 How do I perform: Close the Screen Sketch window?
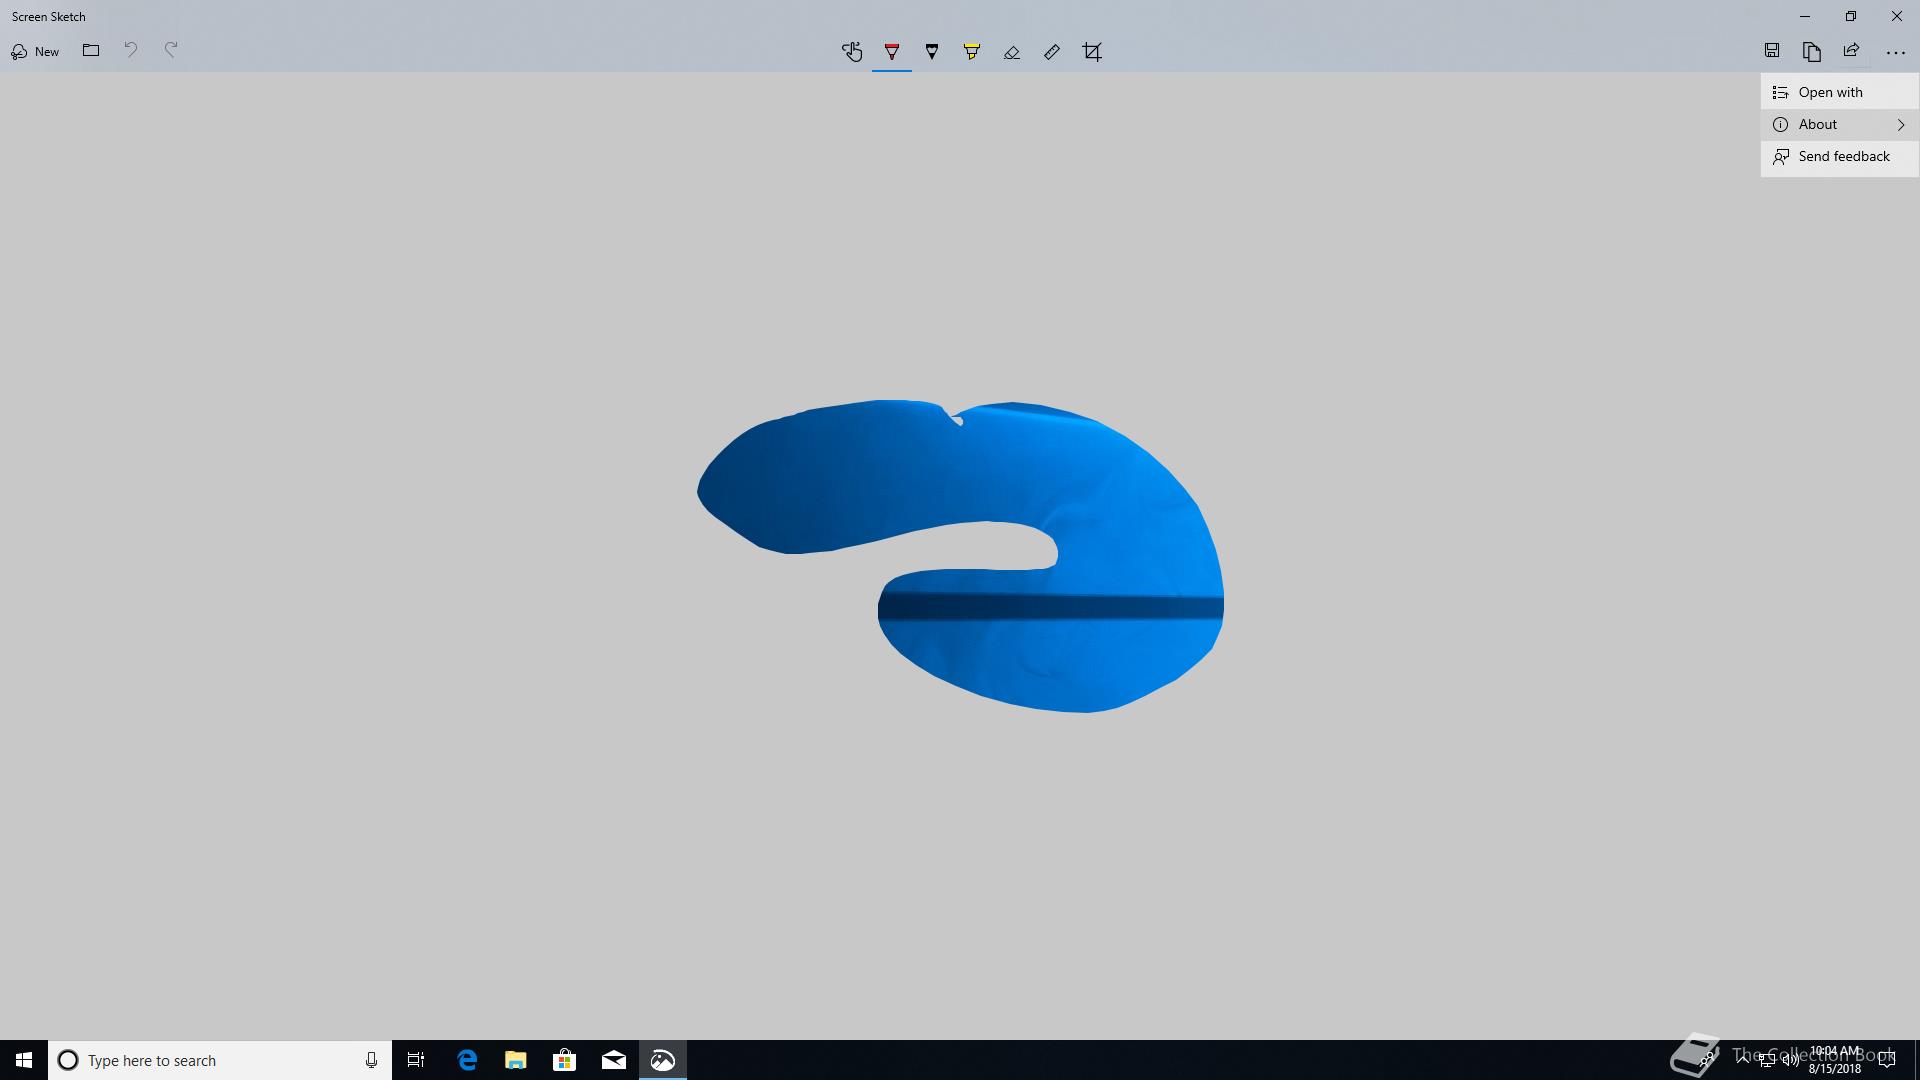click(1897, 16)
